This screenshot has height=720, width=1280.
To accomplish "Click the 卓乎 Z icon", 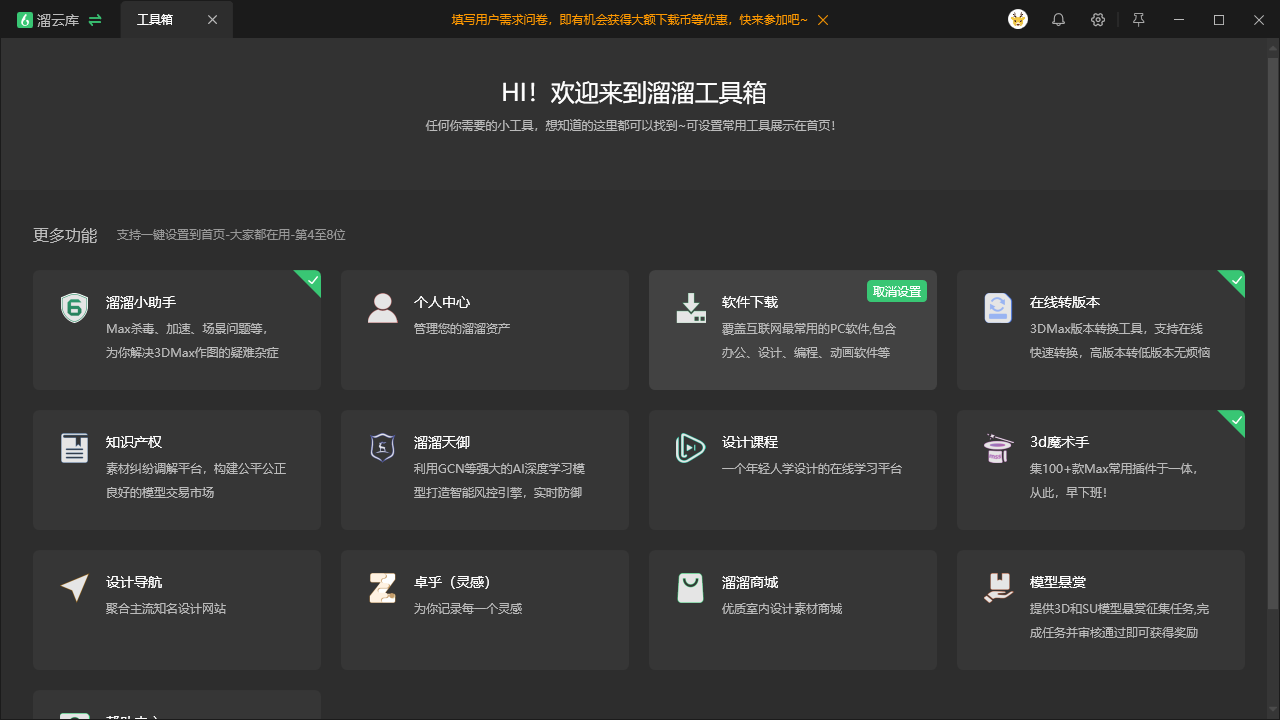I will pyautogui.click(x=382, y=588).
